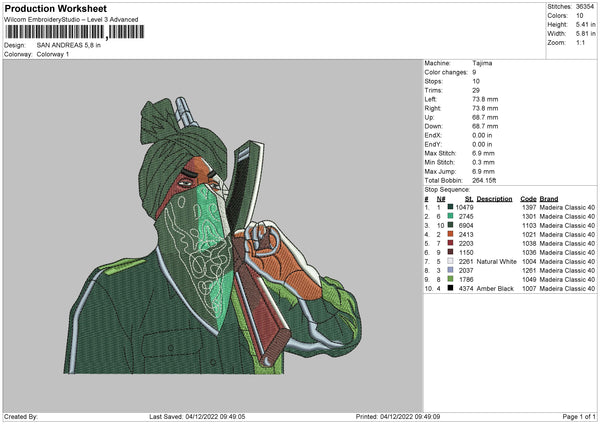The image size is (600, 424).
Task: Click "Madeira Classic 40" brand for code 1261
Action: 567,271
